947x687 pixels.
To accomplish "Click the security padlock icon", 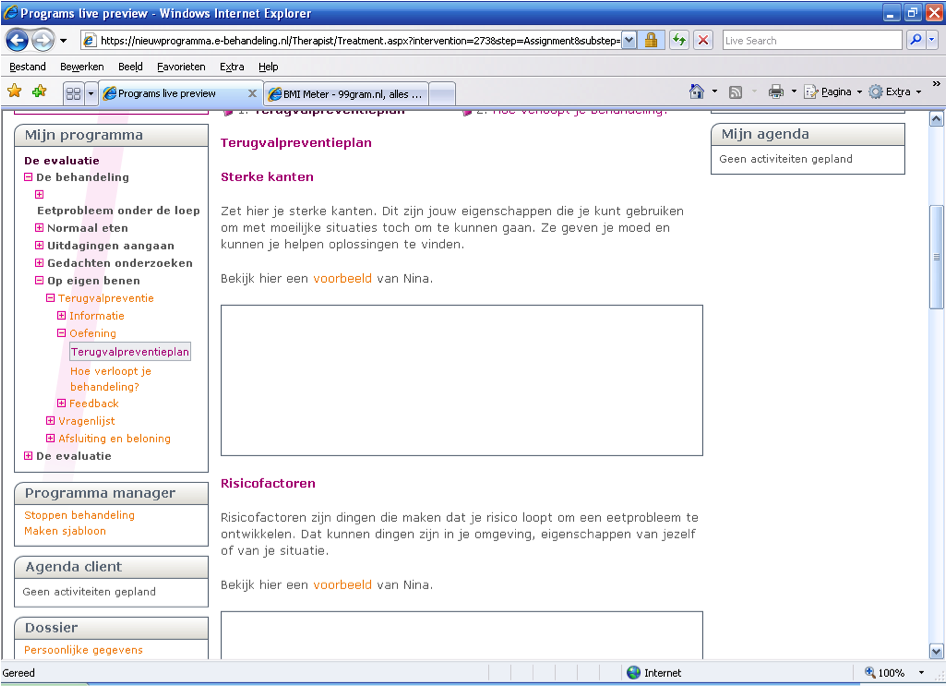I will pyautogui.click(x=651, y=40).
